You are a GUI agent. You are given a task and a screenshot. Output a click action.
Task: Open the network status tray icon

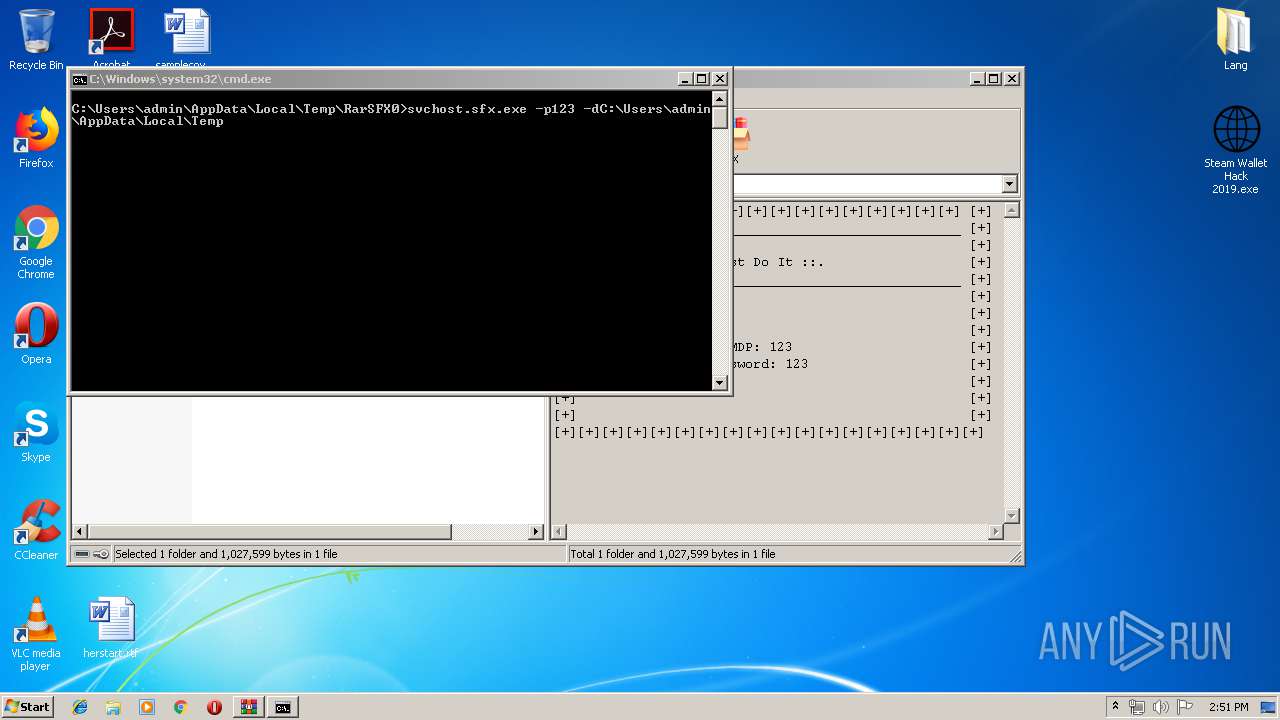pos(1137,707)
